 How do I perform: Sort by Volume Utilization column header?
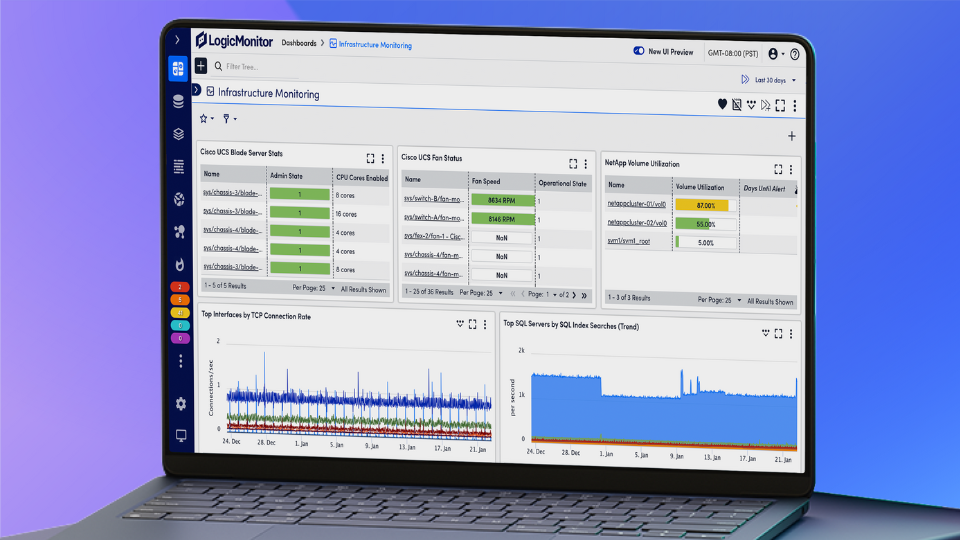point(700,187)
